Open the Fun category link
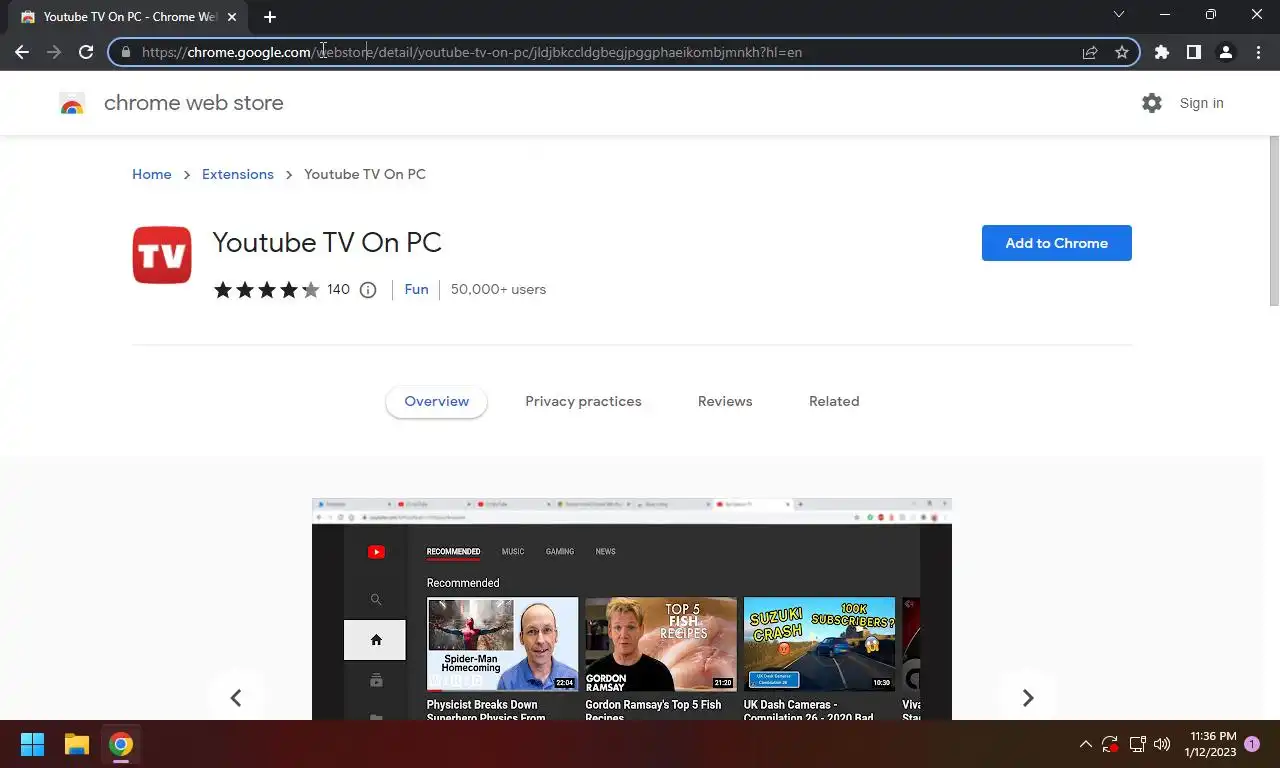The width and height of the screenshot is (1280, 768). (x=416, y=289)
